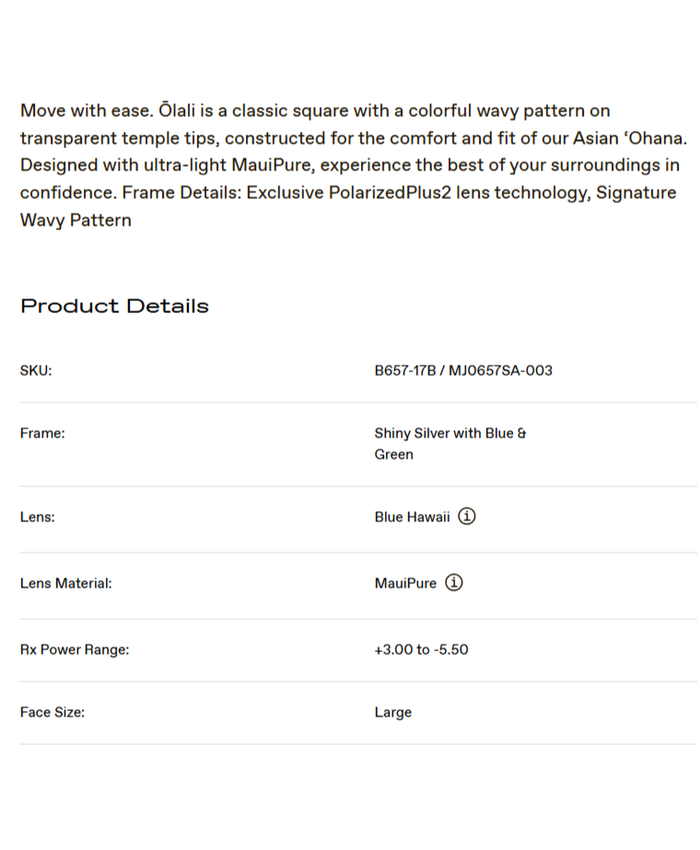The image size is (700, 850).
Task: Click the "Wavy Pattern" text ending the description
Action: [75, 220]
